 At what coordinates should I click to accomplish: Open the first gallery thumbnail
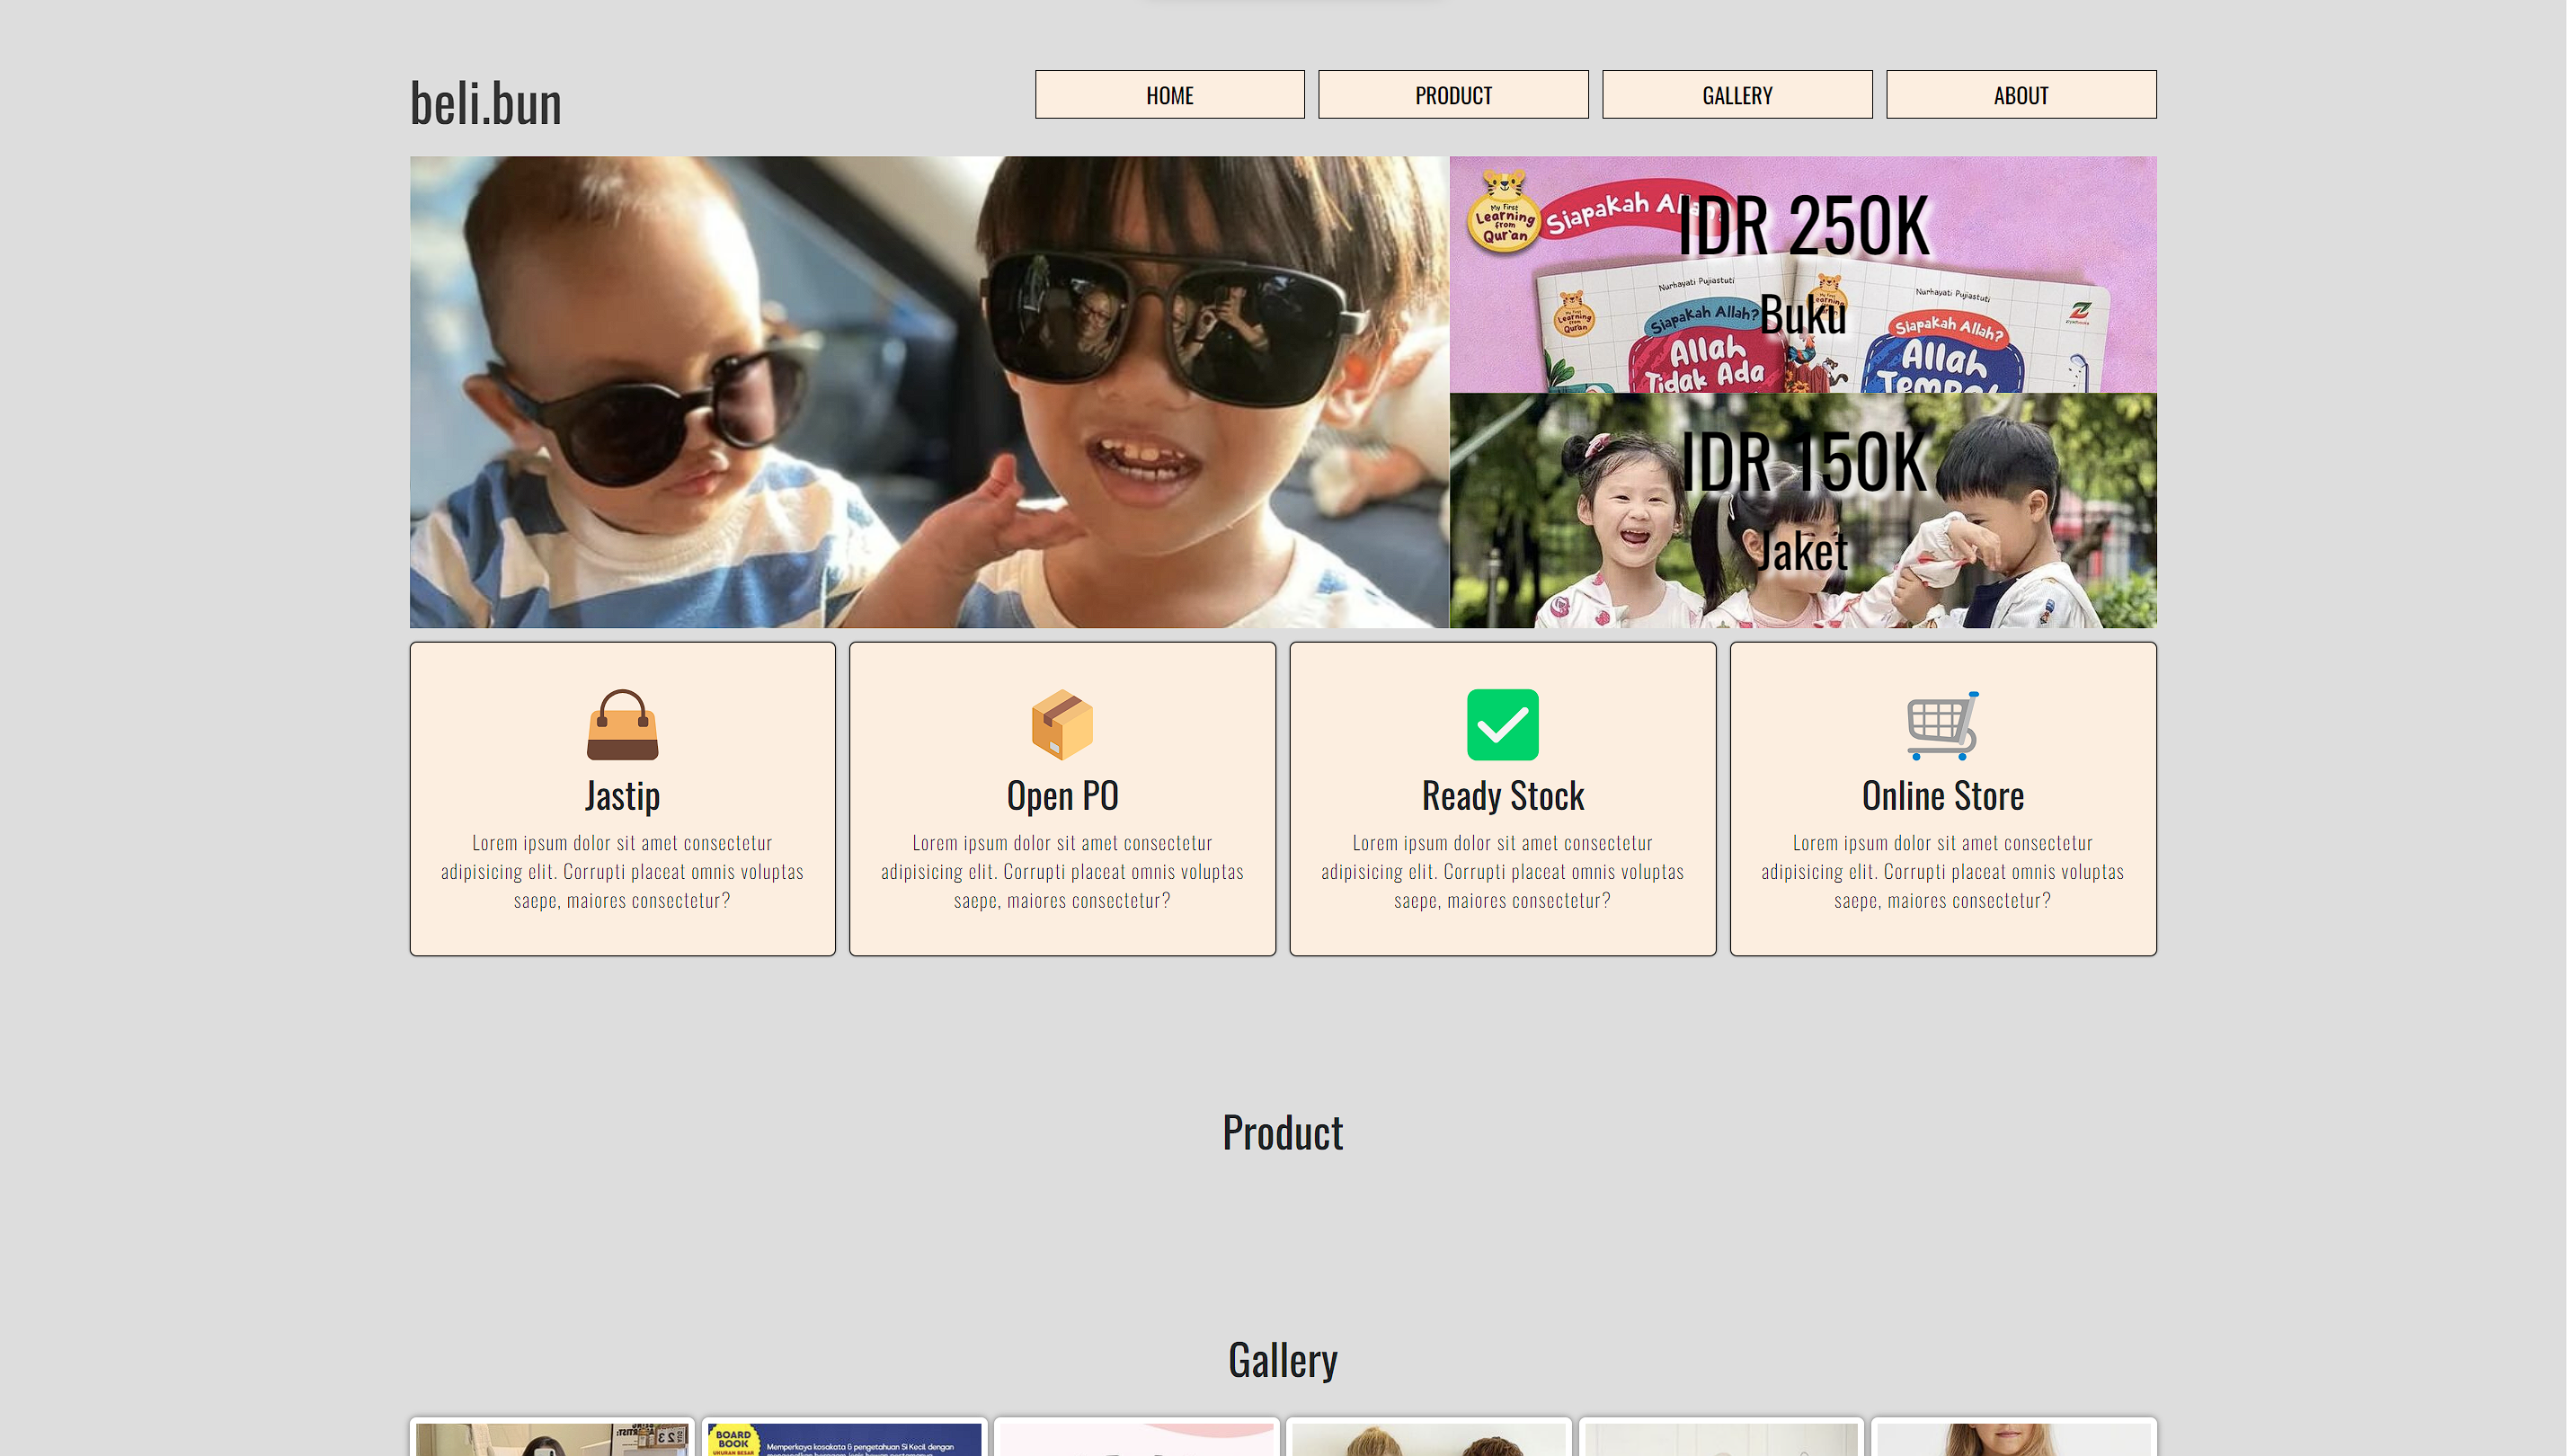[552, 1438]
